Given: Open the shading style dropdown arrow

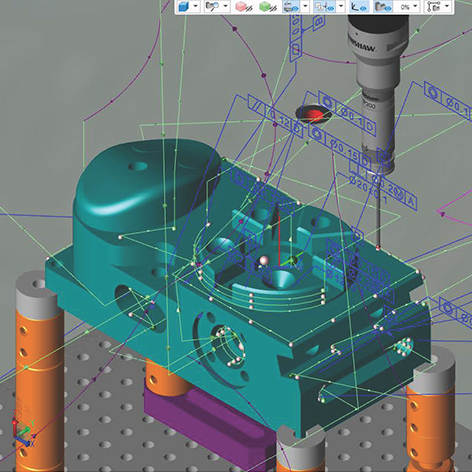Looking at the screenshot, I should (x=195, y=6).
